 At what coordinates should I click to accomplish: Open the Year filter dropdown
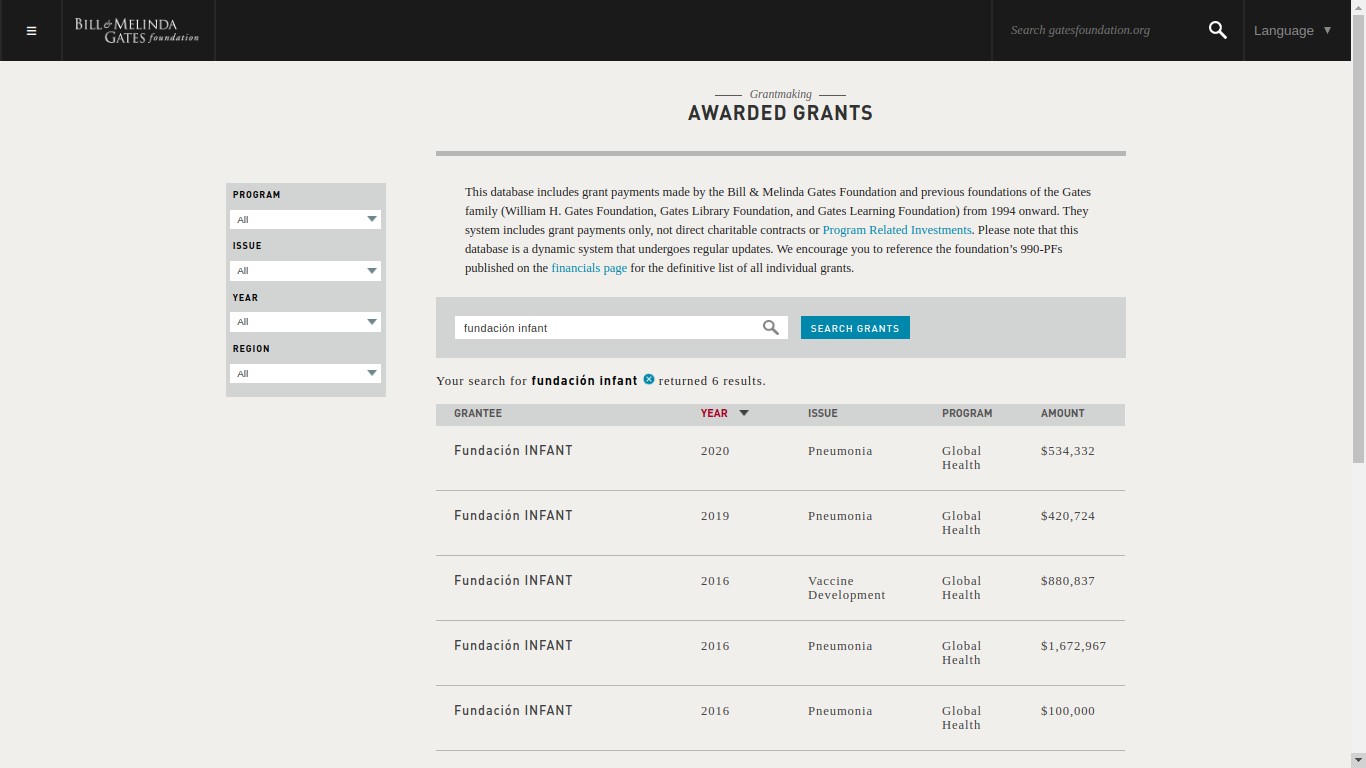point(305,322)
